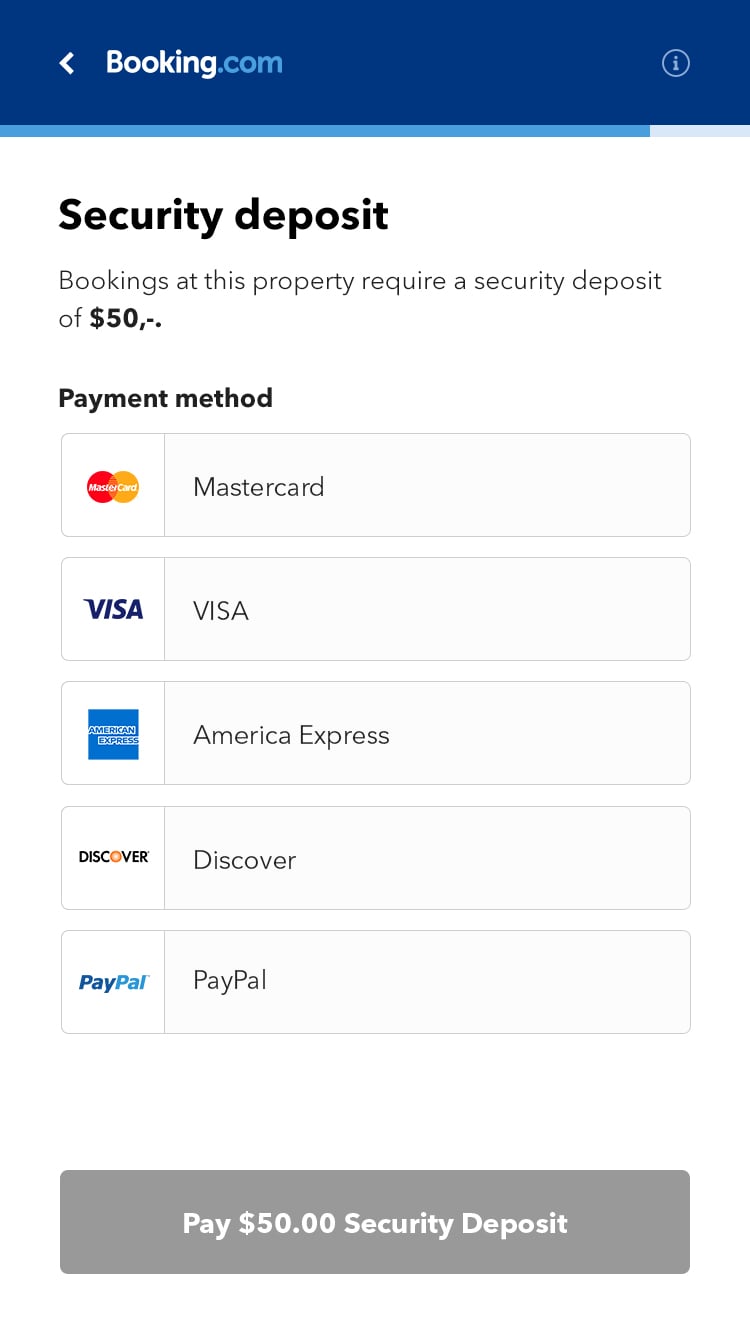750x1334 pixels.
Task: Click the filled blue progress bar
Action: tap(324, 131)
